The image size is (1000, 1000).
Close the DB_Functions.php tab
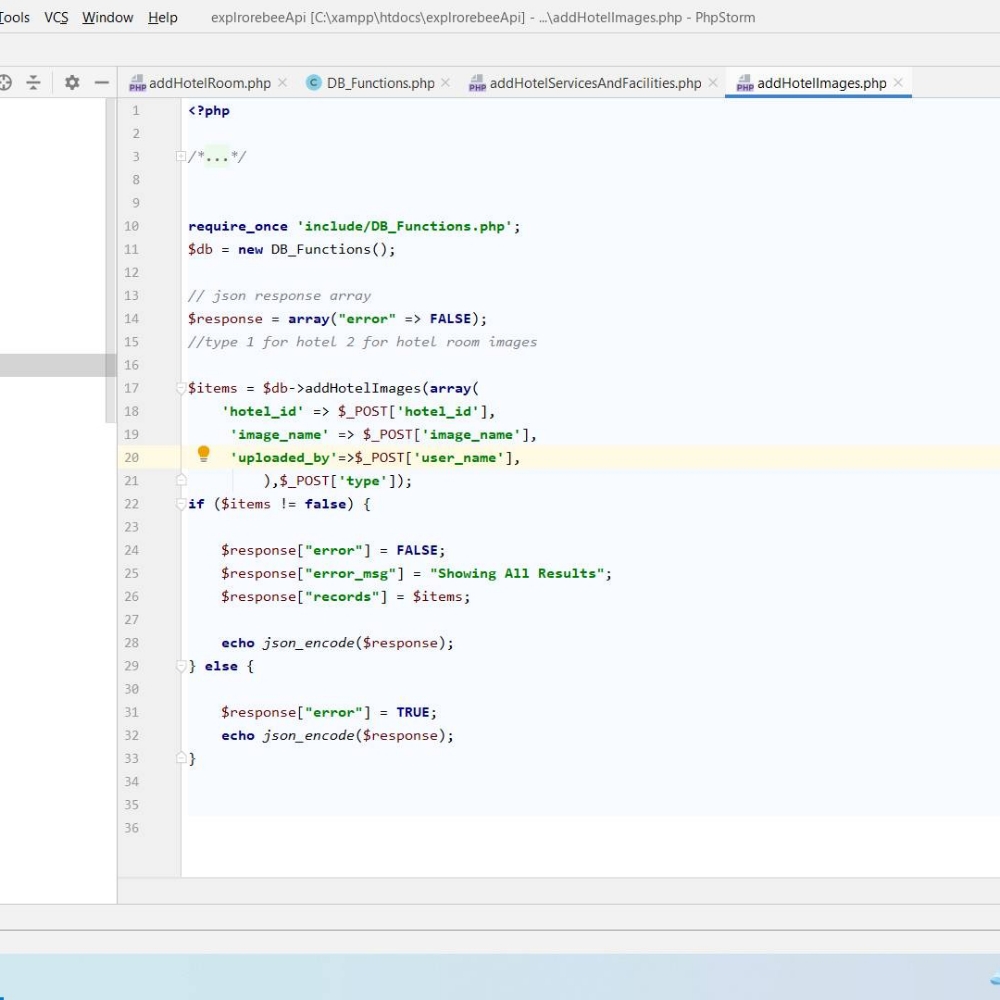(446, 83)
